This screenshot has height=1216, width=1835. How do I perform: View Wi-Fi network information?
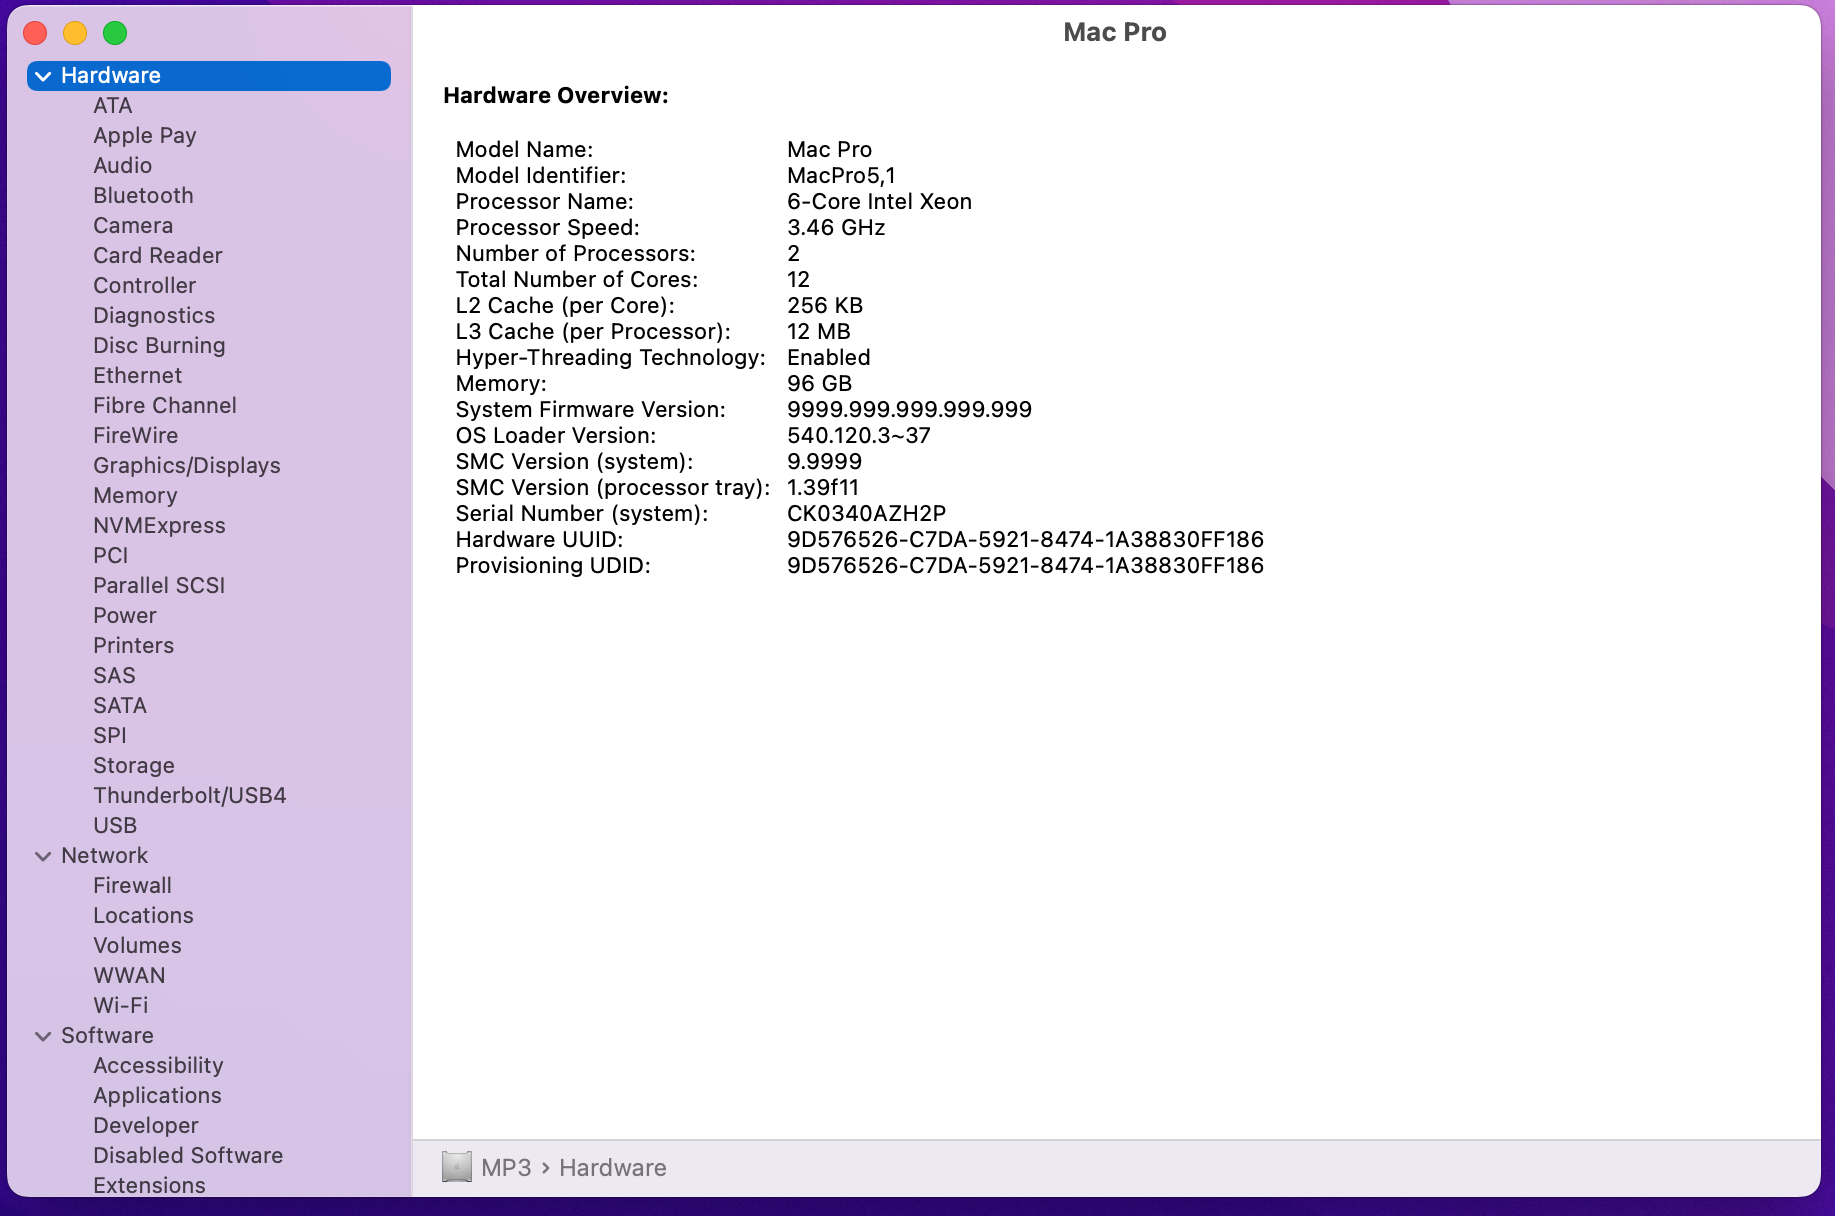120,1005
